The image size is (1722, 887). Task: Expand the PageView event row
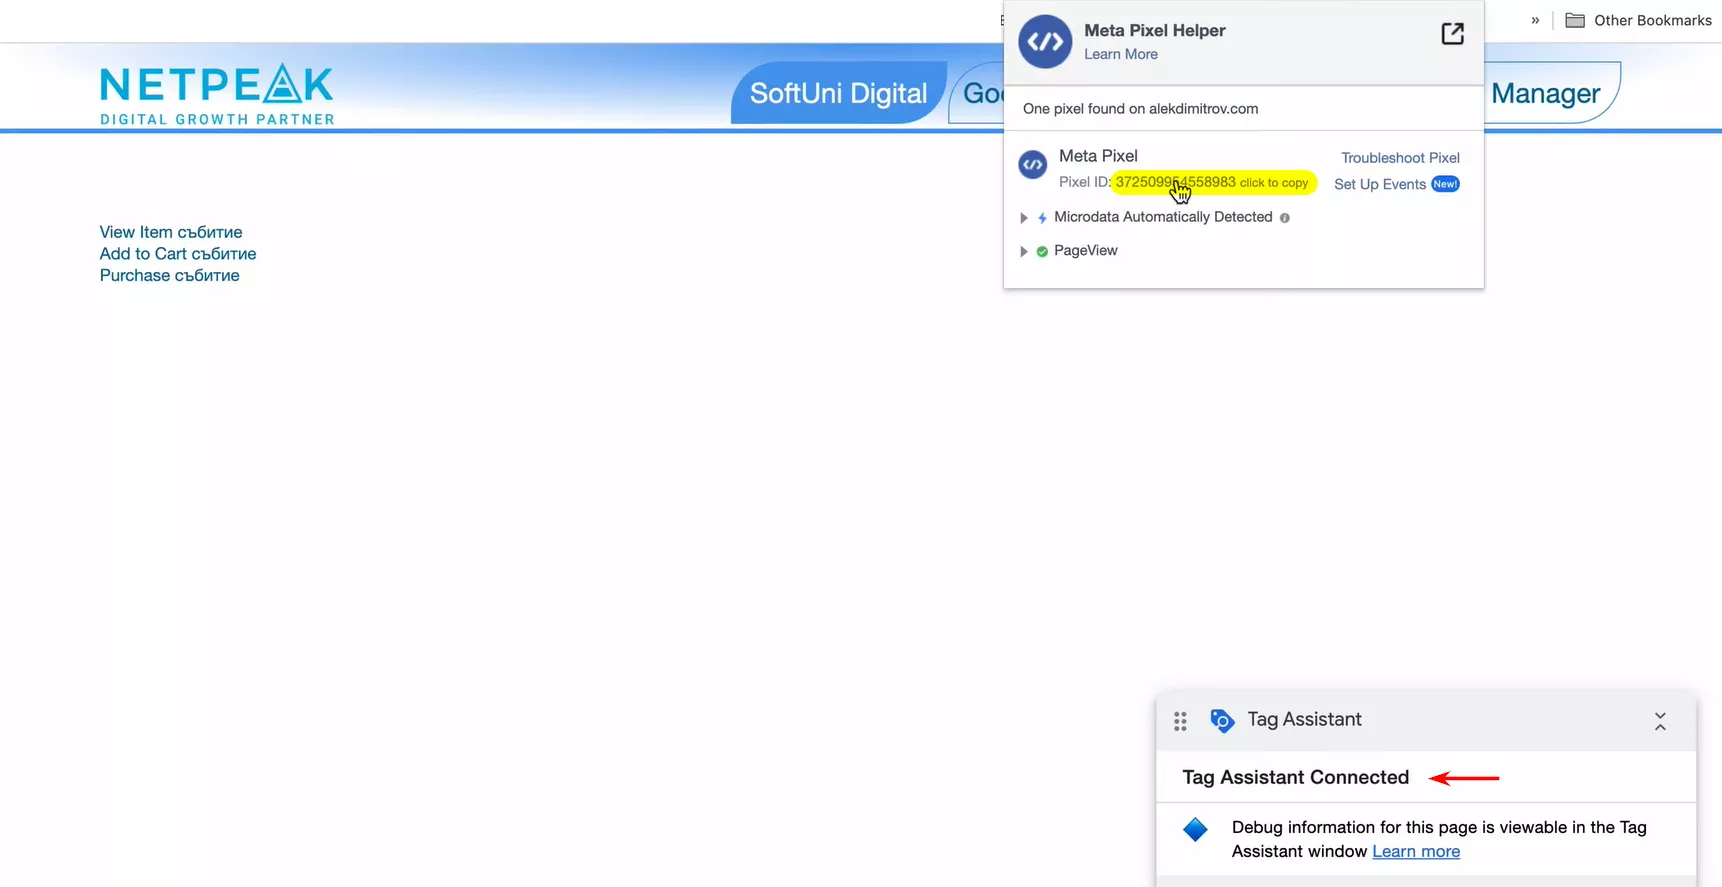click(1023, 252)
